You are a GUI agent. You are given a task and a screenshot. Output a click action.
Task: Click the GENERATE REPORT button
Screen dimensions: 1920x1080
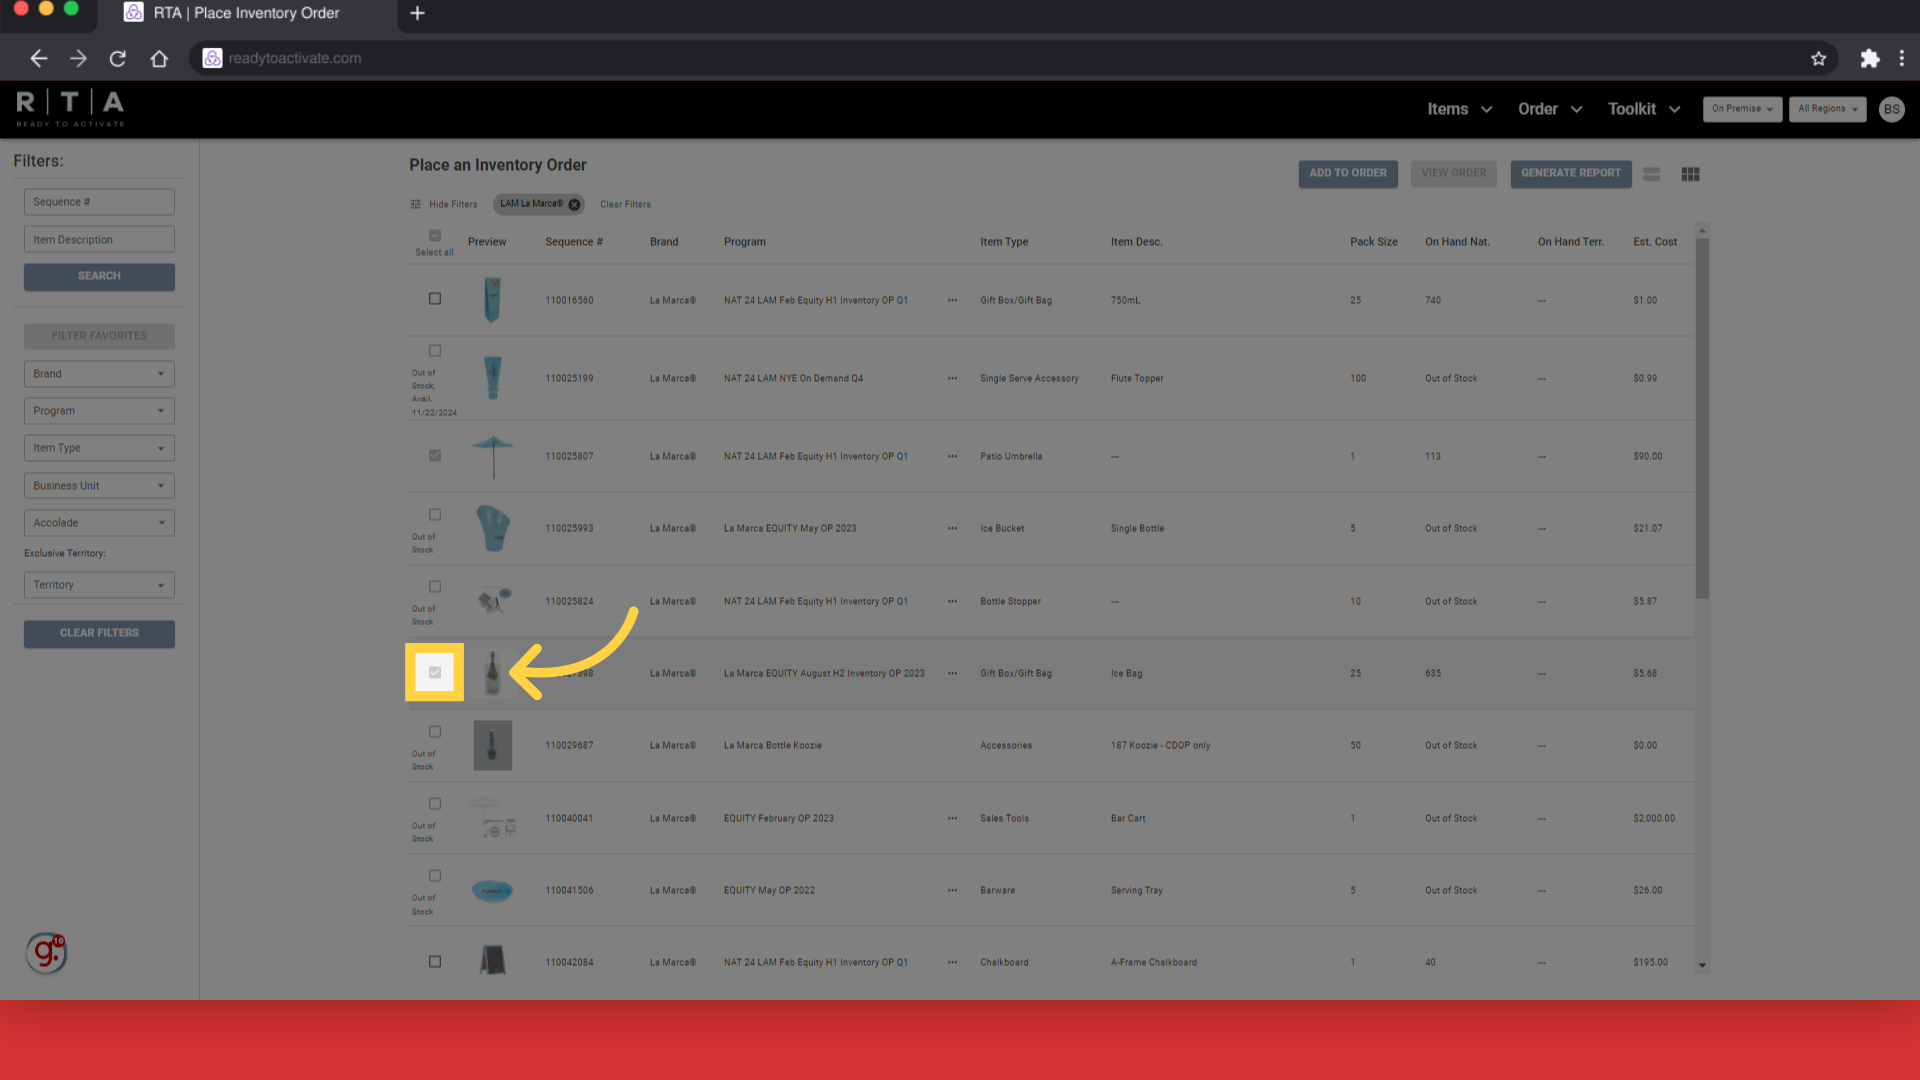(x=1570, y=173)
